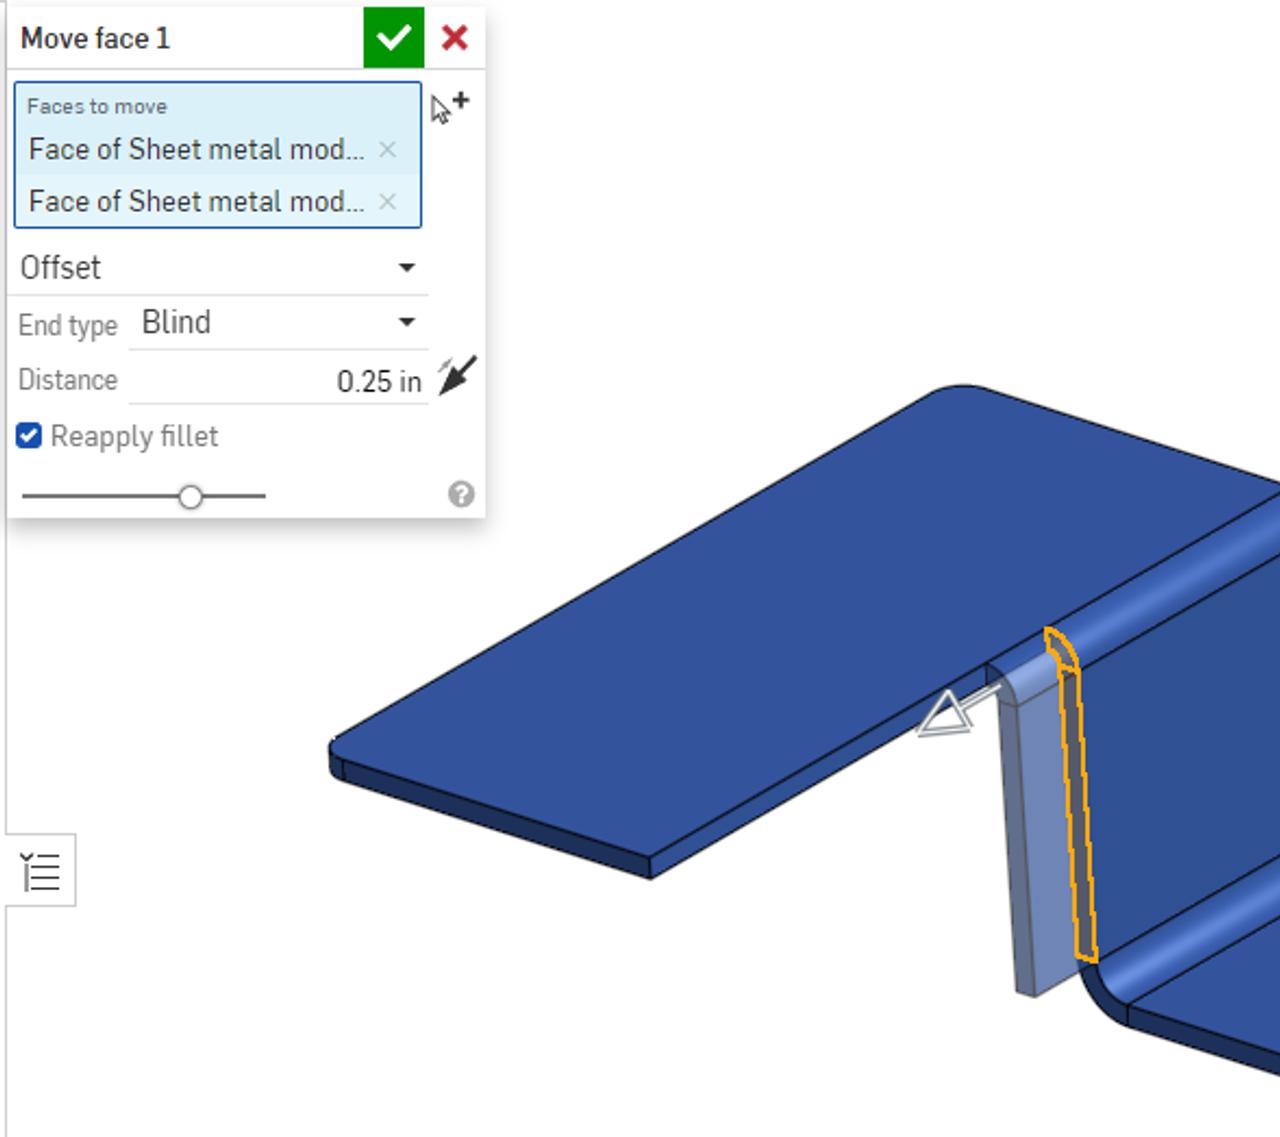Click the Distance value input field
This screenshot has height=1137, width=1280.
tap(330, 380)
